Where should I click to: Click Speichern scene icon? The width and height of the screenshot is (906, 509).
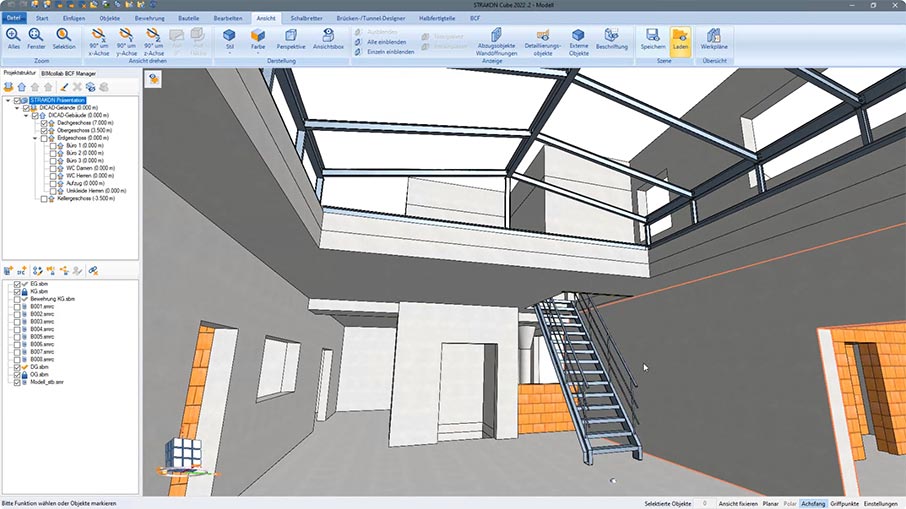coord(652,39)
